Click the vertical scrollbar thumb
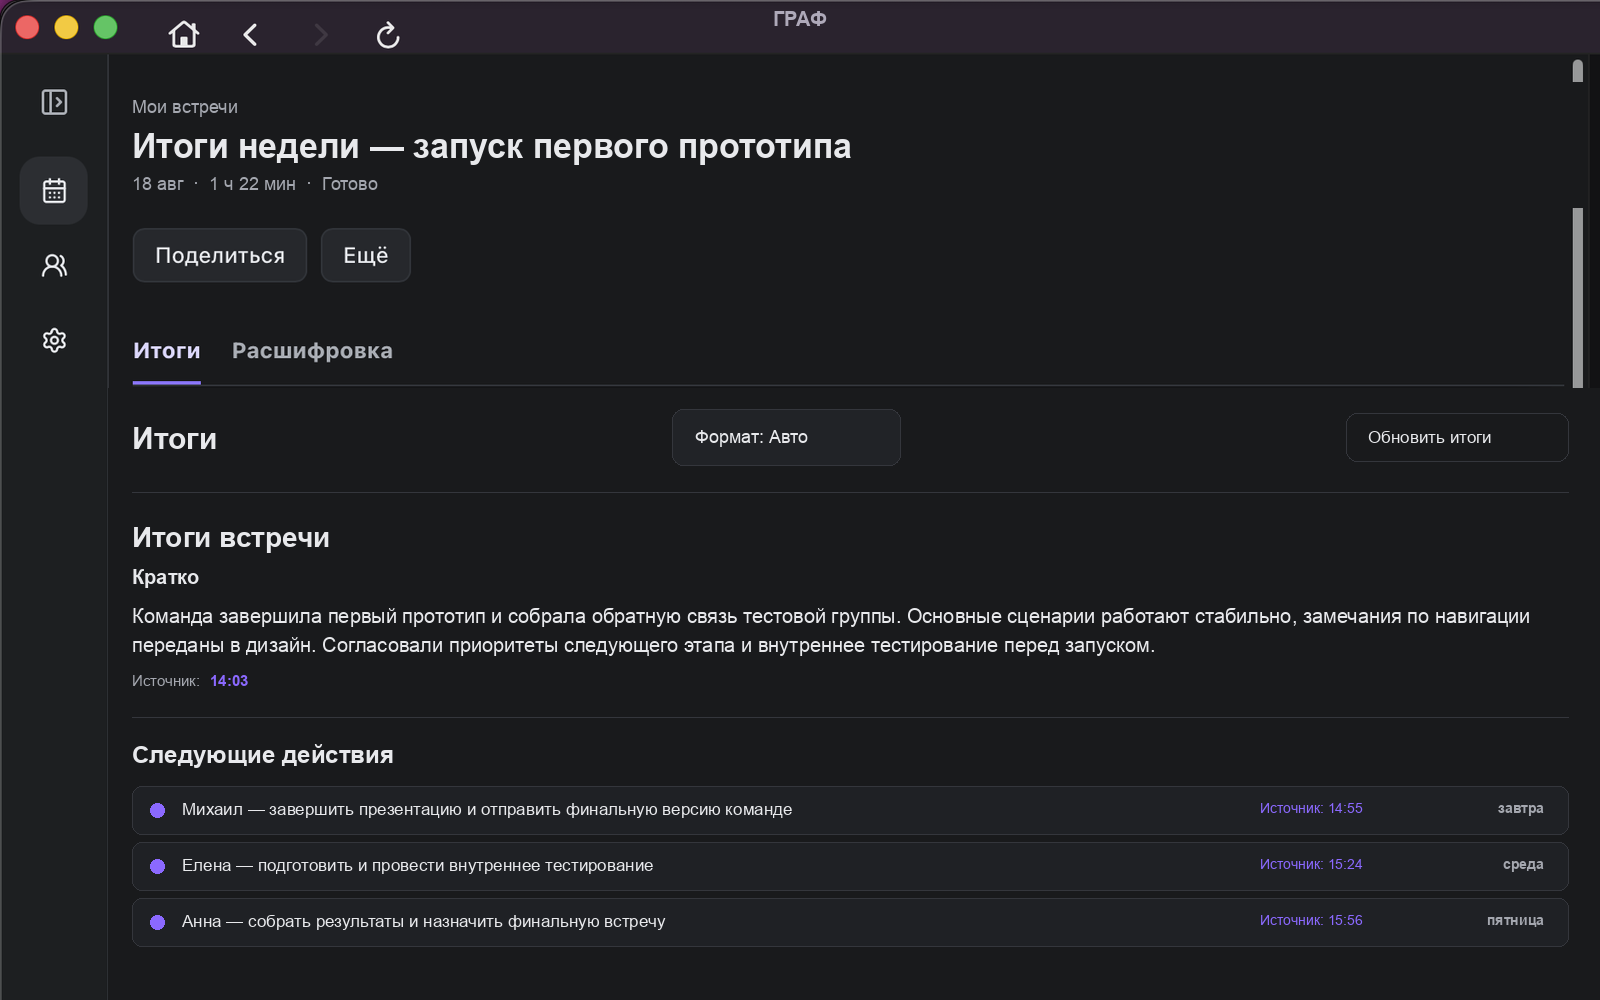Image resolution: width=1600 pixels, height=1000 pixels. [1578, 297]
